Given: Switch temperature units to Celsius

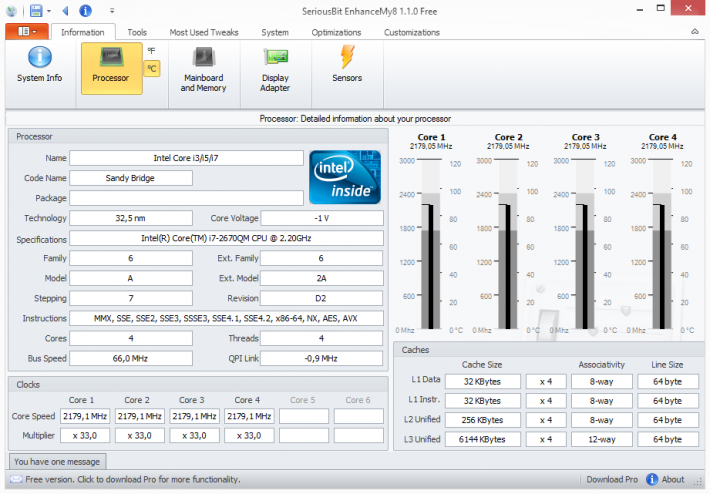Looking at the screenshot, I should [152, 68].
